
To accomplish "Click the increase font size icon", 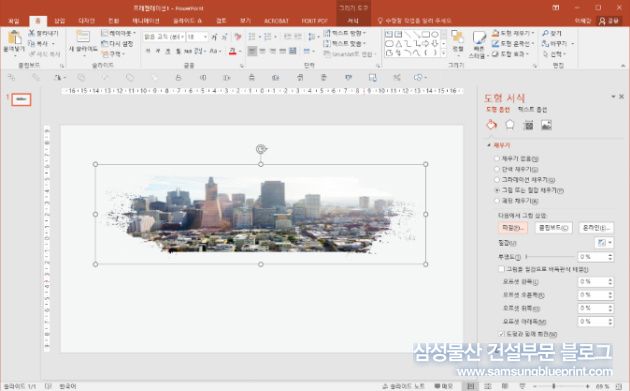I will pos(214,37).
